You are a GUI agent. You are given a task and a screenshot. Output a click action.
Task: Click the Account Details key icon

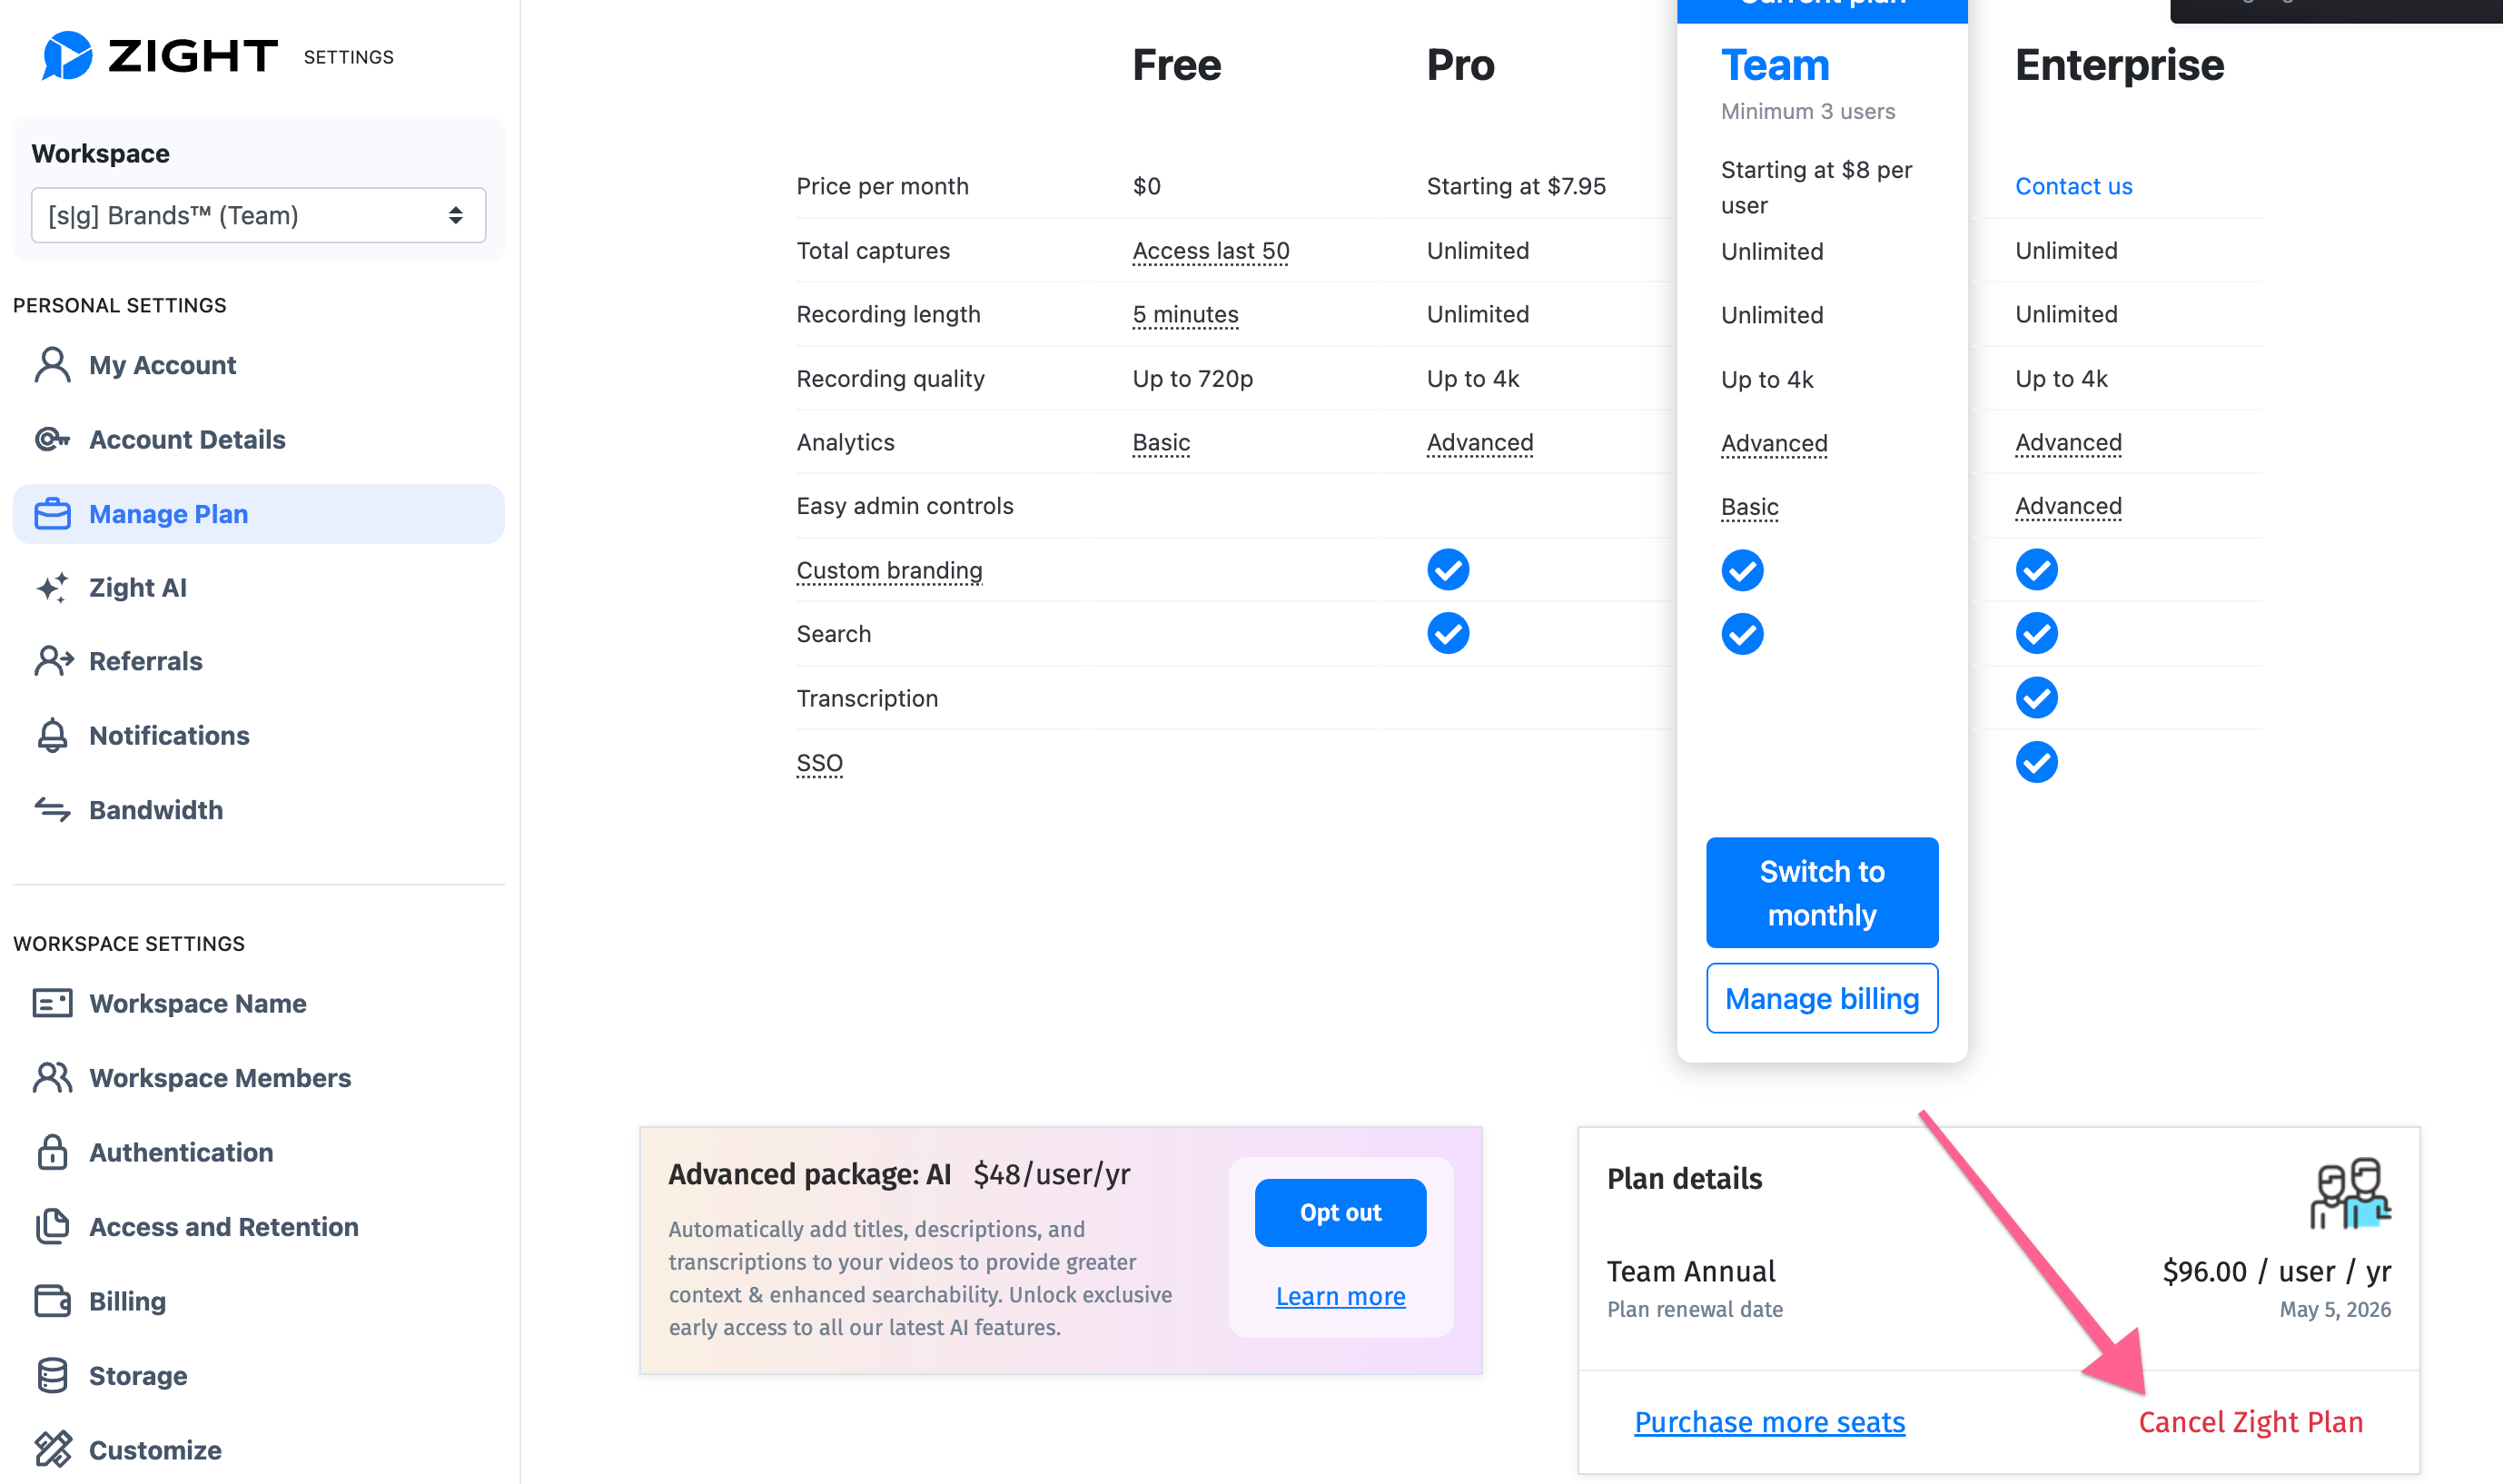52,439
